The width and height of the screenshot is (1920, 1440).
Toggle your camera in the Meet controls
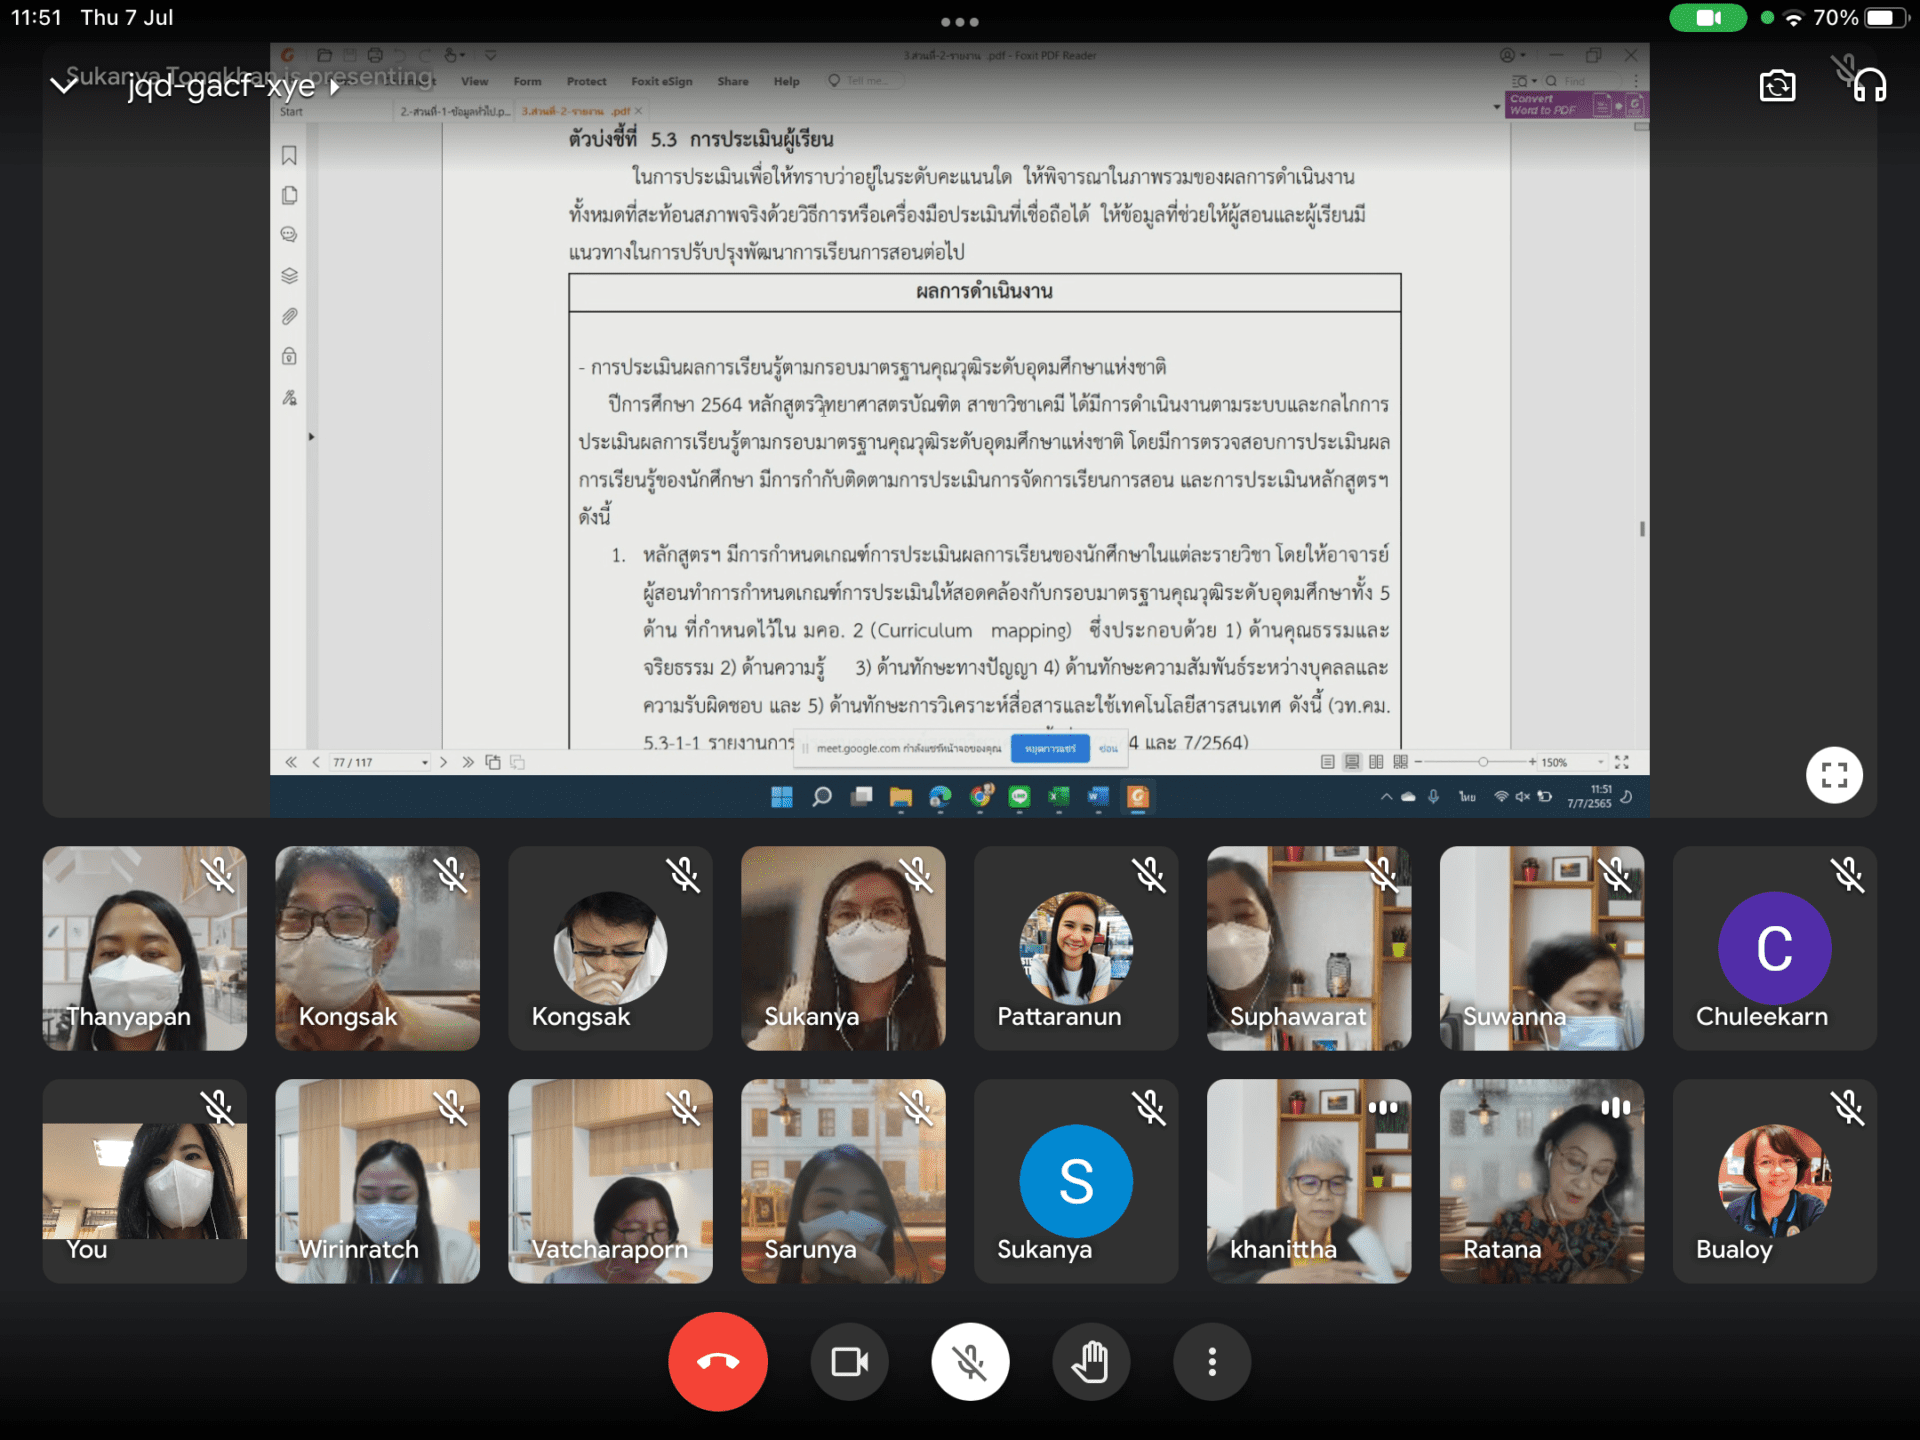tap(849, 1361)
